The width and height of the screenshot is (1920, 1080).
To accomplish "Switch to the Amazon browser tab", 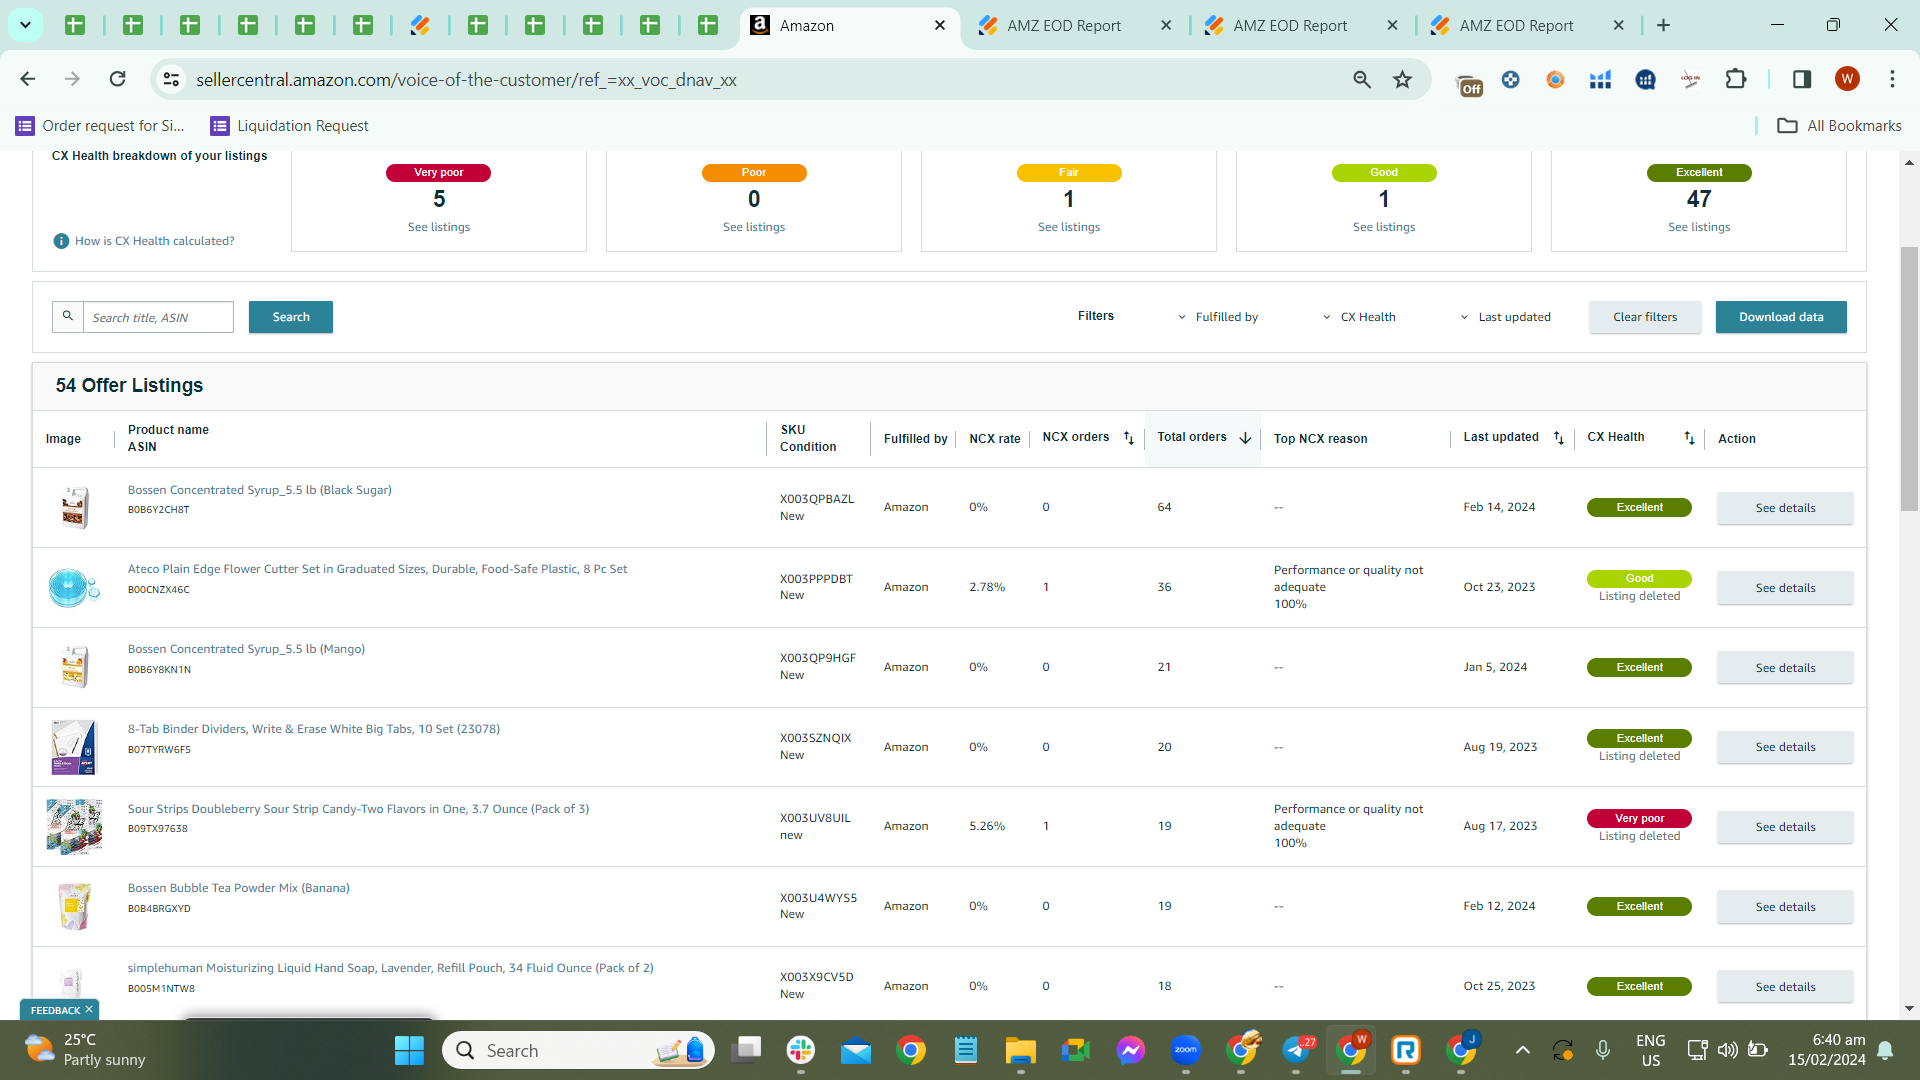I will click(x=850, y=26).
